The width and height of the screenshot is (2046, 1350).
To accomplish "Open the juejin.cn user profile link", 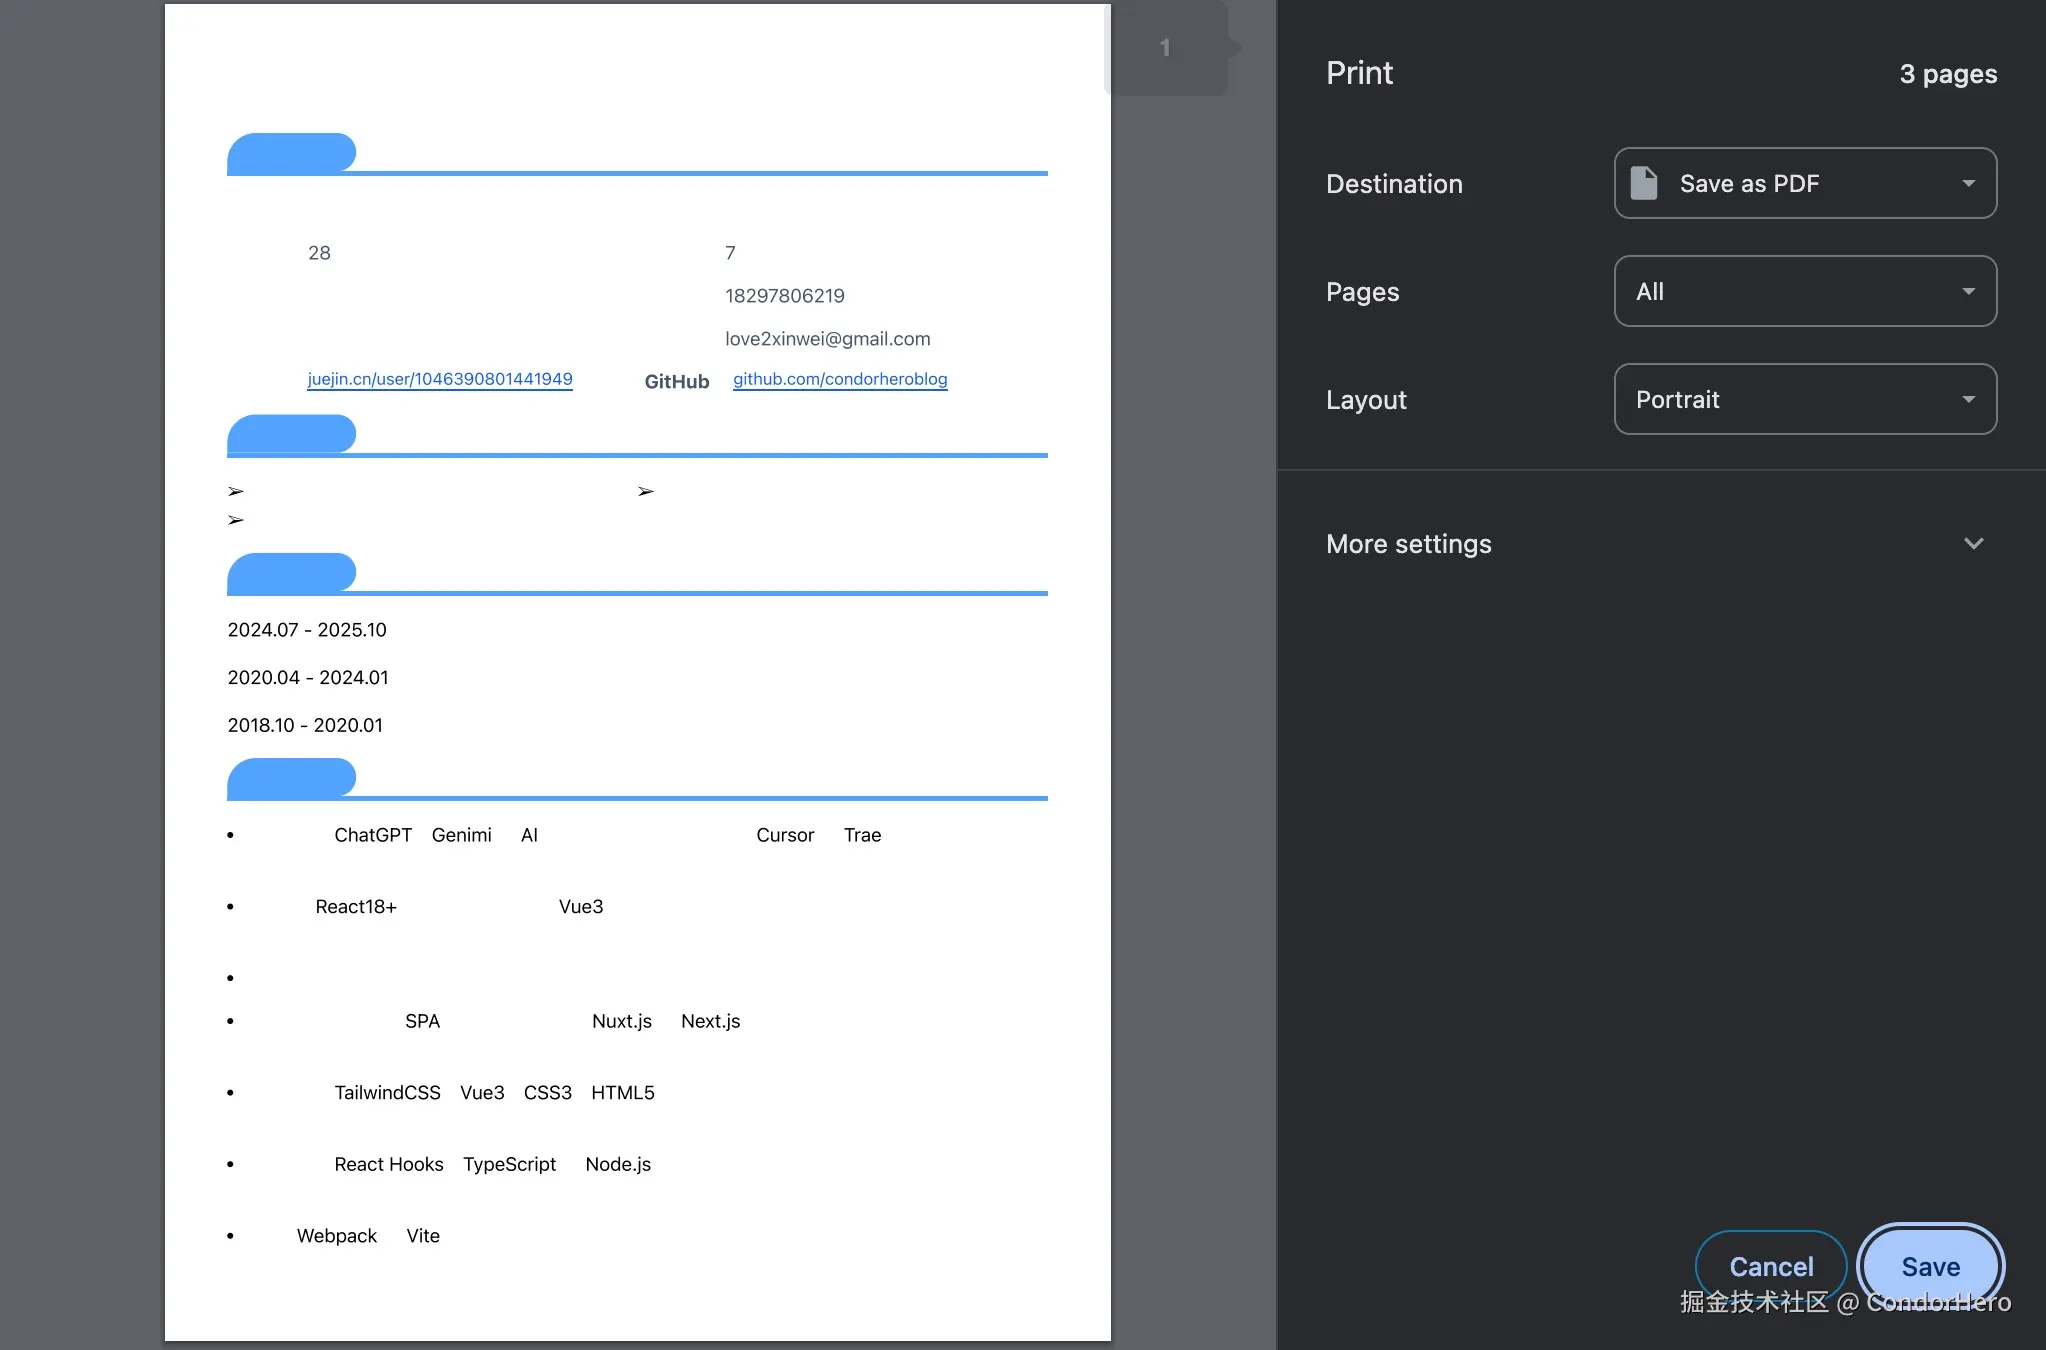I will 440,379.
